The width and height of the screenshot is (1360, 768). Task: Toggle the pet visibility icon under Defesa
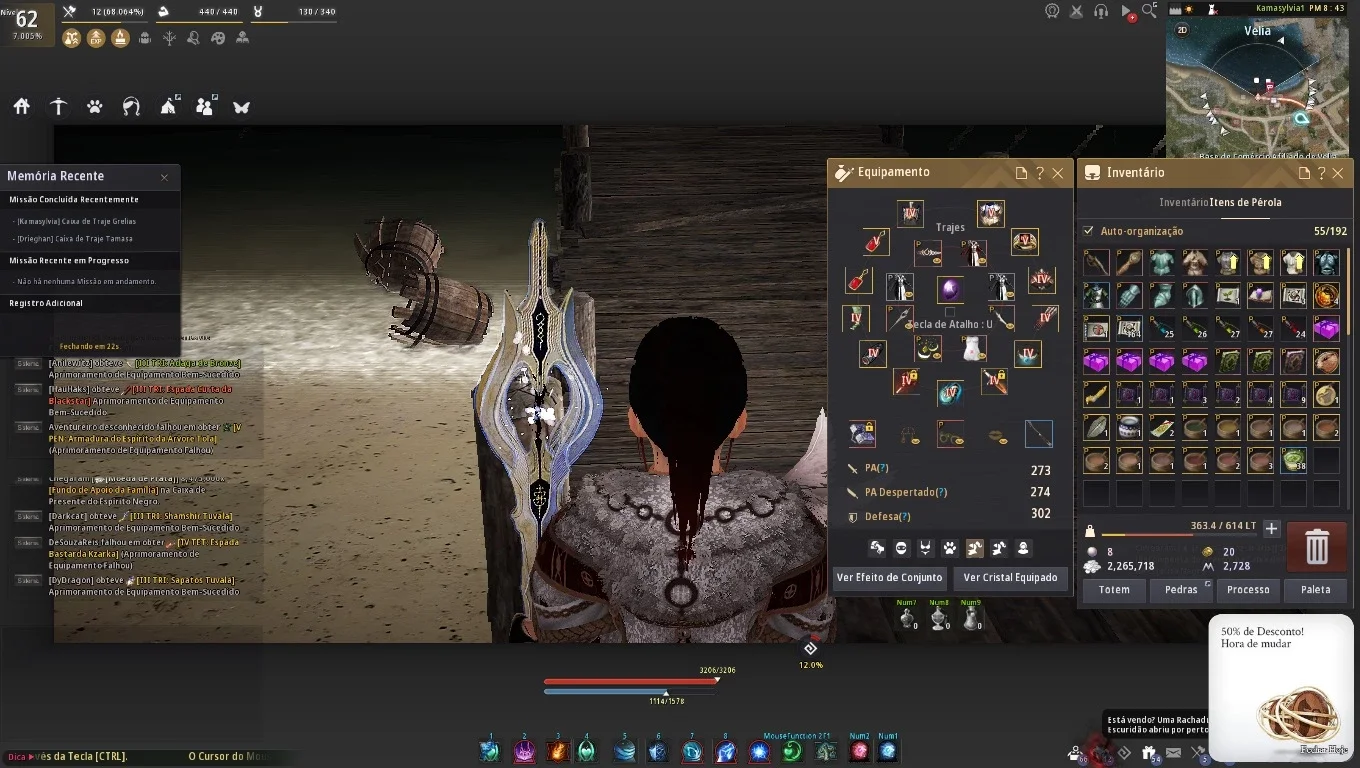pyautogui.click(x=950, y=548)
